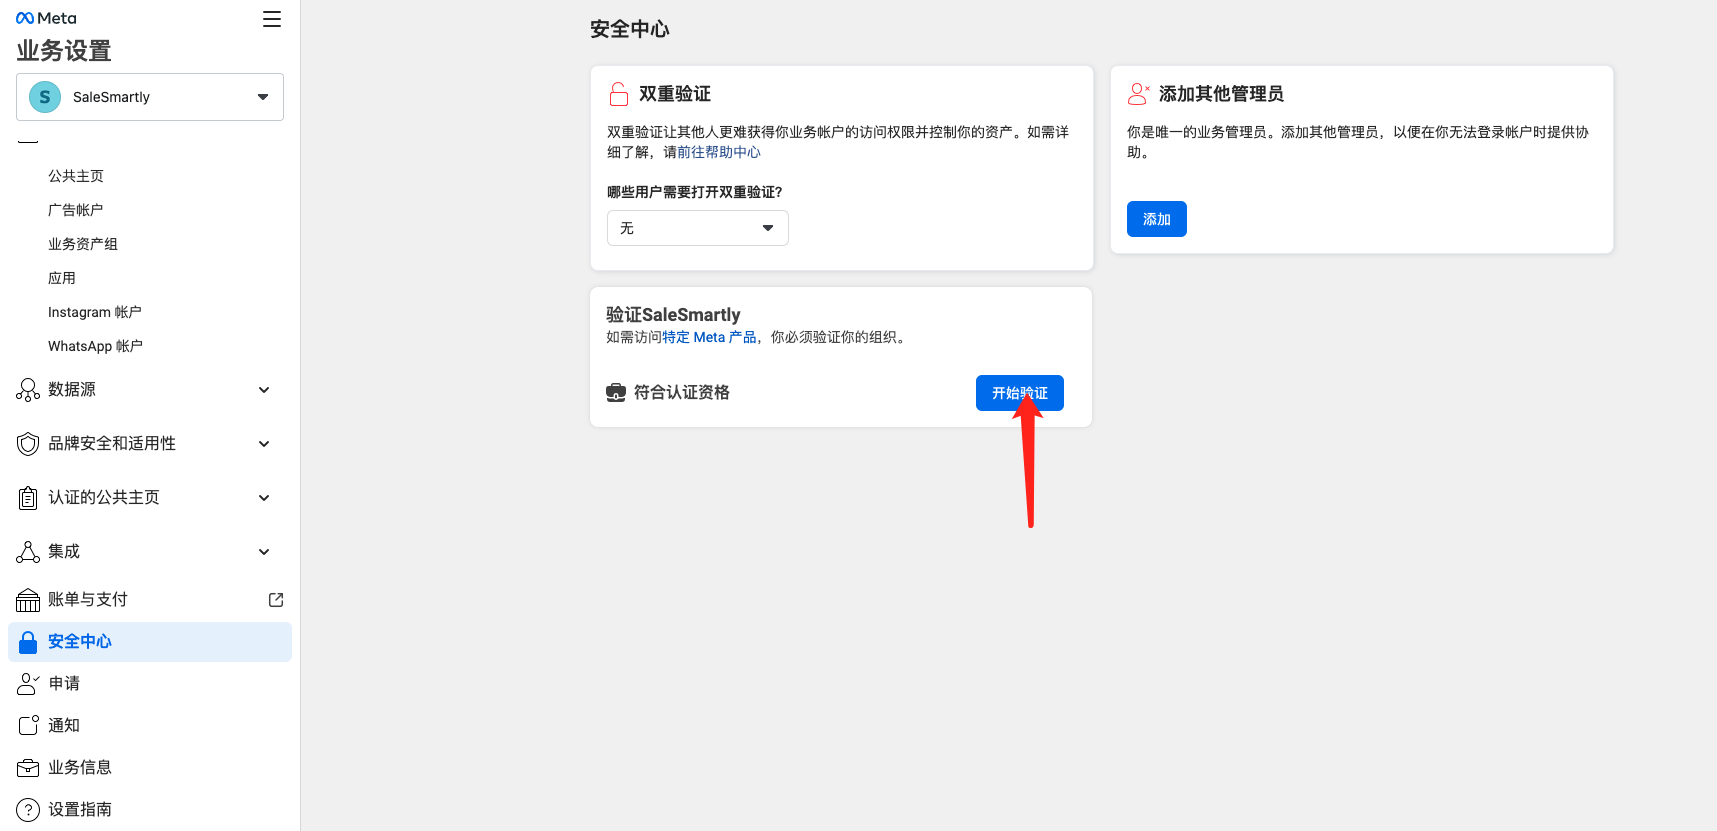Open Instagram 帐户 in the sidebar
The height and width of the screenshot is (831, 1717).
95,312
